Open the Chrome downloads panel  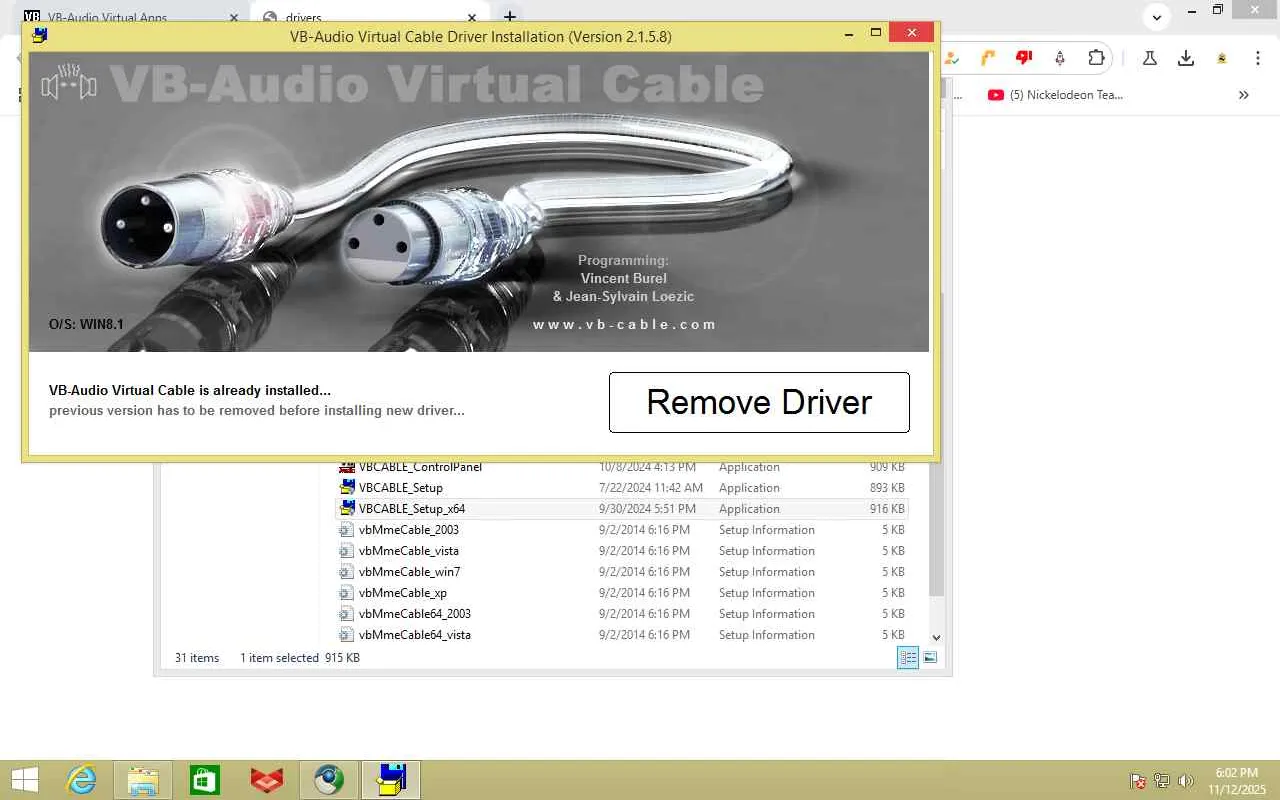(1186, 58)
